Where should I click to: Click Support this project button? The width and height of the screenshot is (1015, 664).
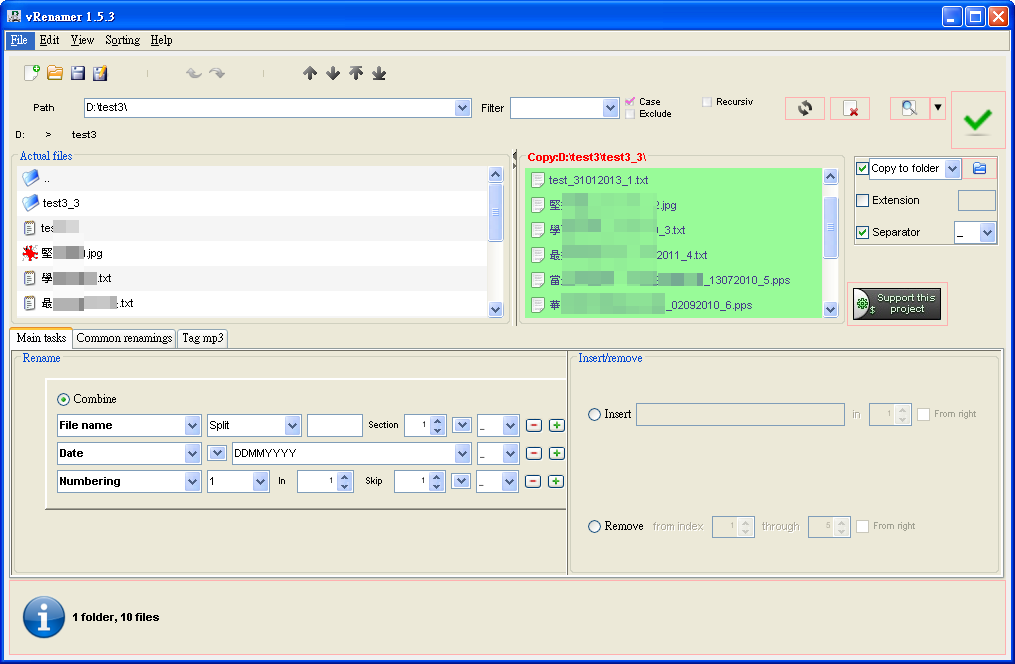click(897, 304)
